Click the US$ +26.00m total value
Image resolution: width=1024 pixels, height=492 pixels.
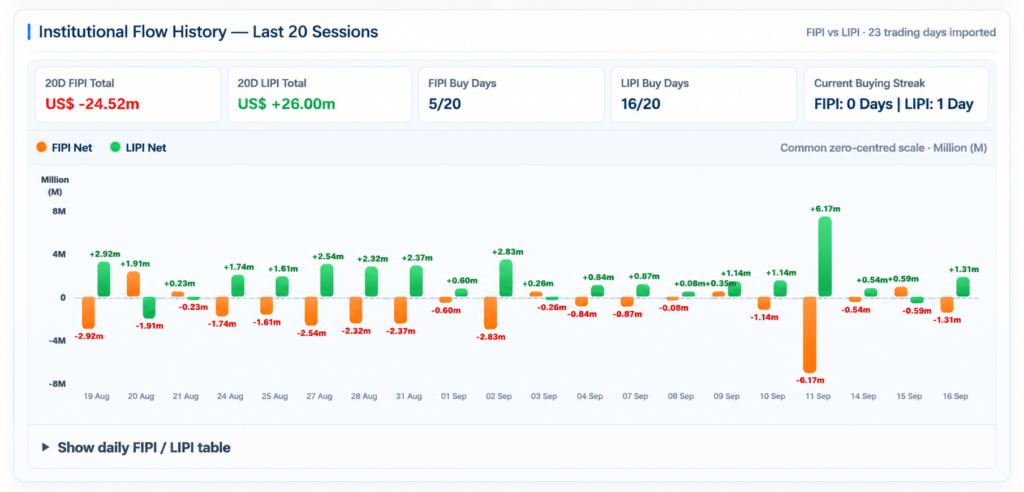[286, 104]
